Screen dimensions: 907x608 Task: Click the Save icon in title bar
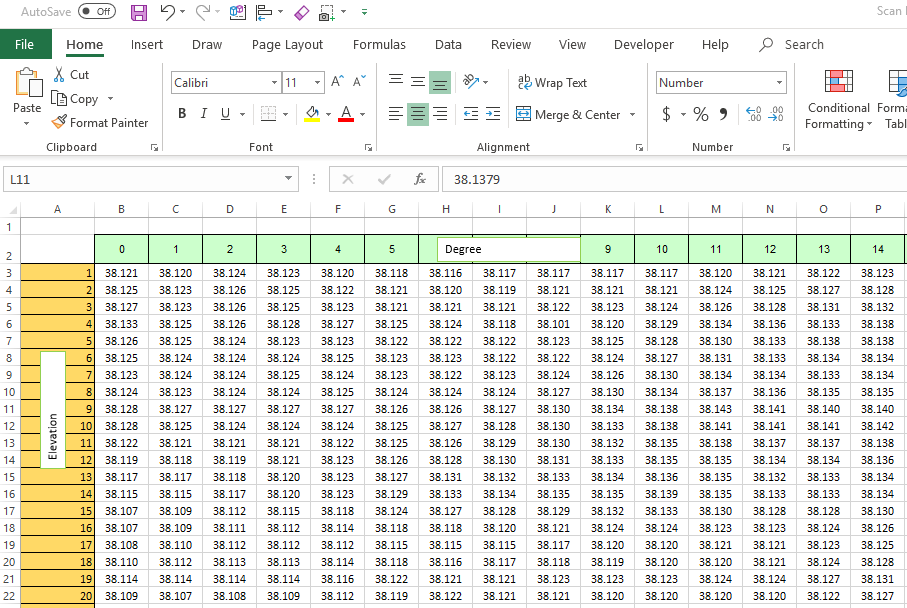[x=139, y=13]
